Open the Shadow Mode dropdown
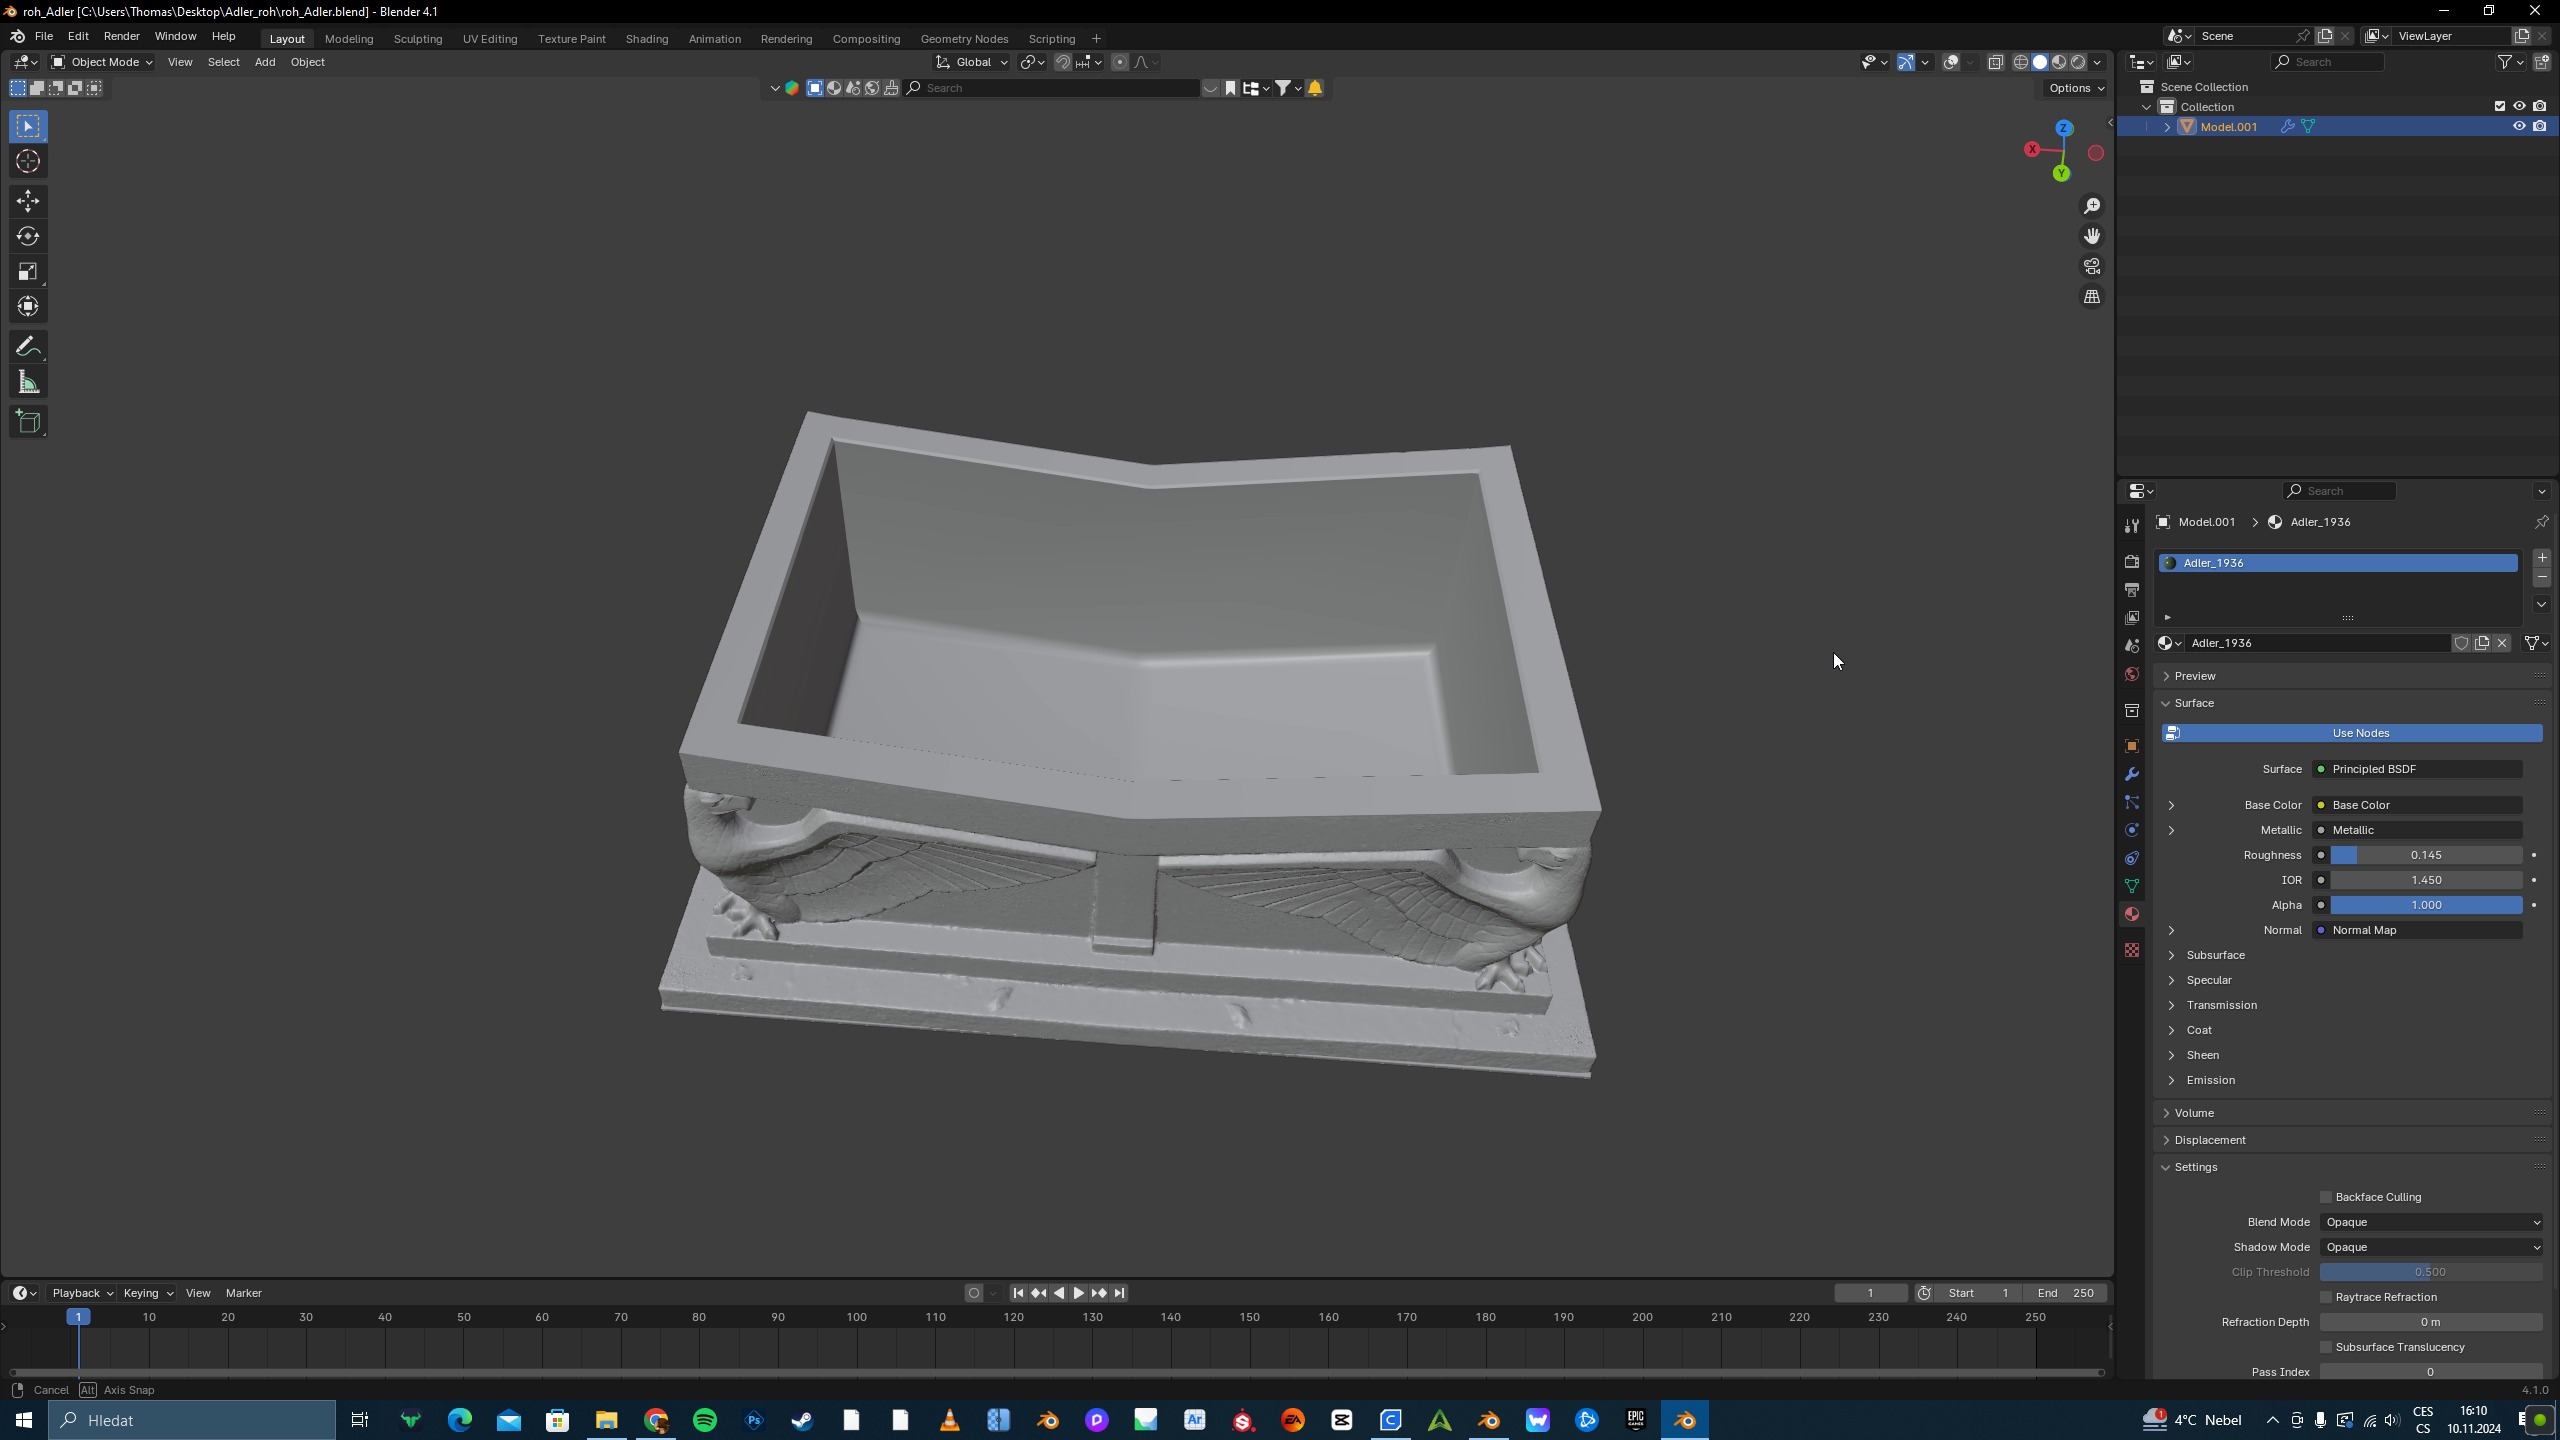This screenshot has height=1440, width=2560. pos(2431,1247)
